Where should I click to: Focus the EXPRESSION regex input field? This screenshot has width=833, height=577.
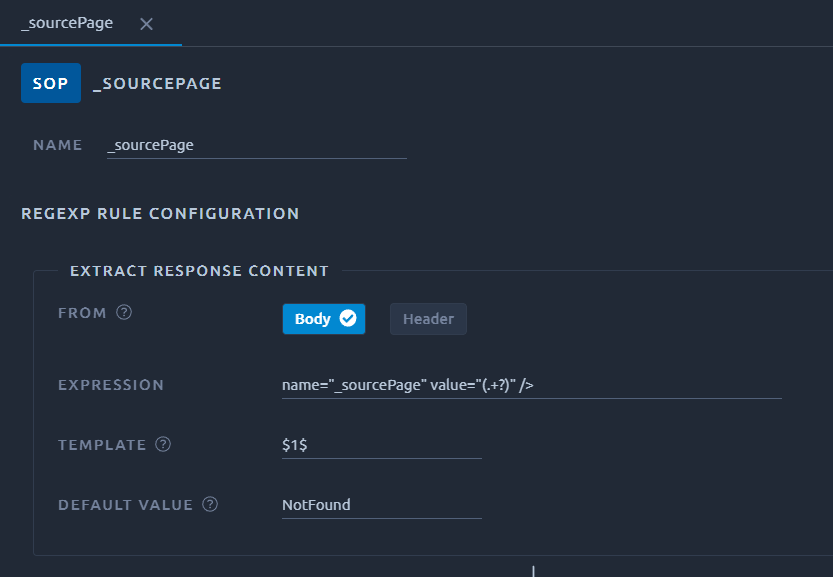click(x=531, y=385)
